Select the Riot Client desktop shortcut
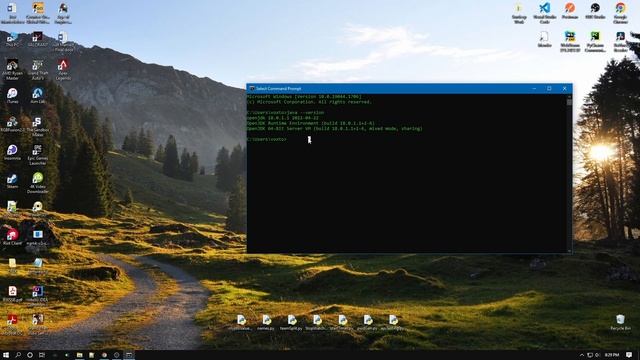The height and width of the screenshot is (360, 640). coord(12,237)
